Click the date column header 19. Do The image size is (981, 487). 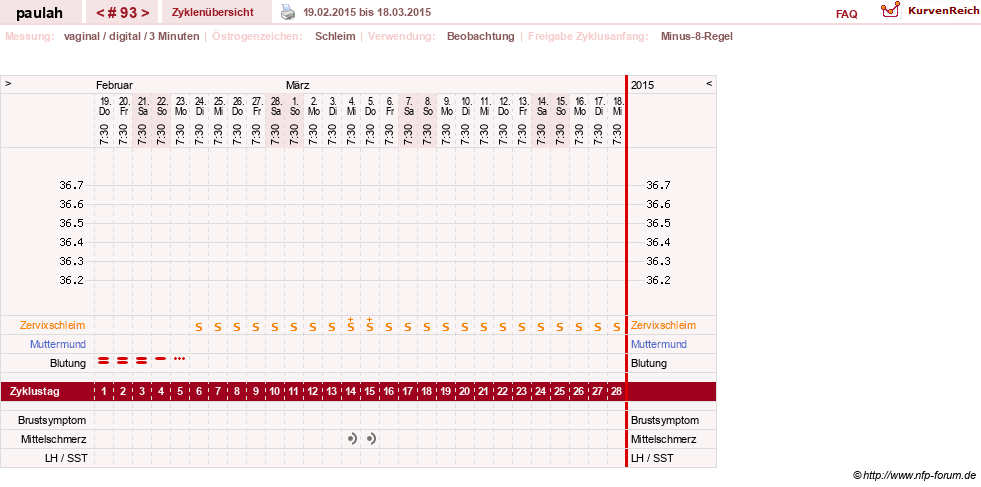[104, 106]
